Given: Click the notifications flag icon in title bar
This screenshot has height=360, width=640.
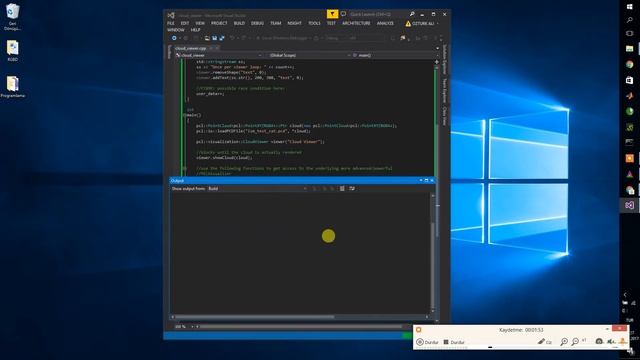Looking at the screenshot, I should (332, 14).
